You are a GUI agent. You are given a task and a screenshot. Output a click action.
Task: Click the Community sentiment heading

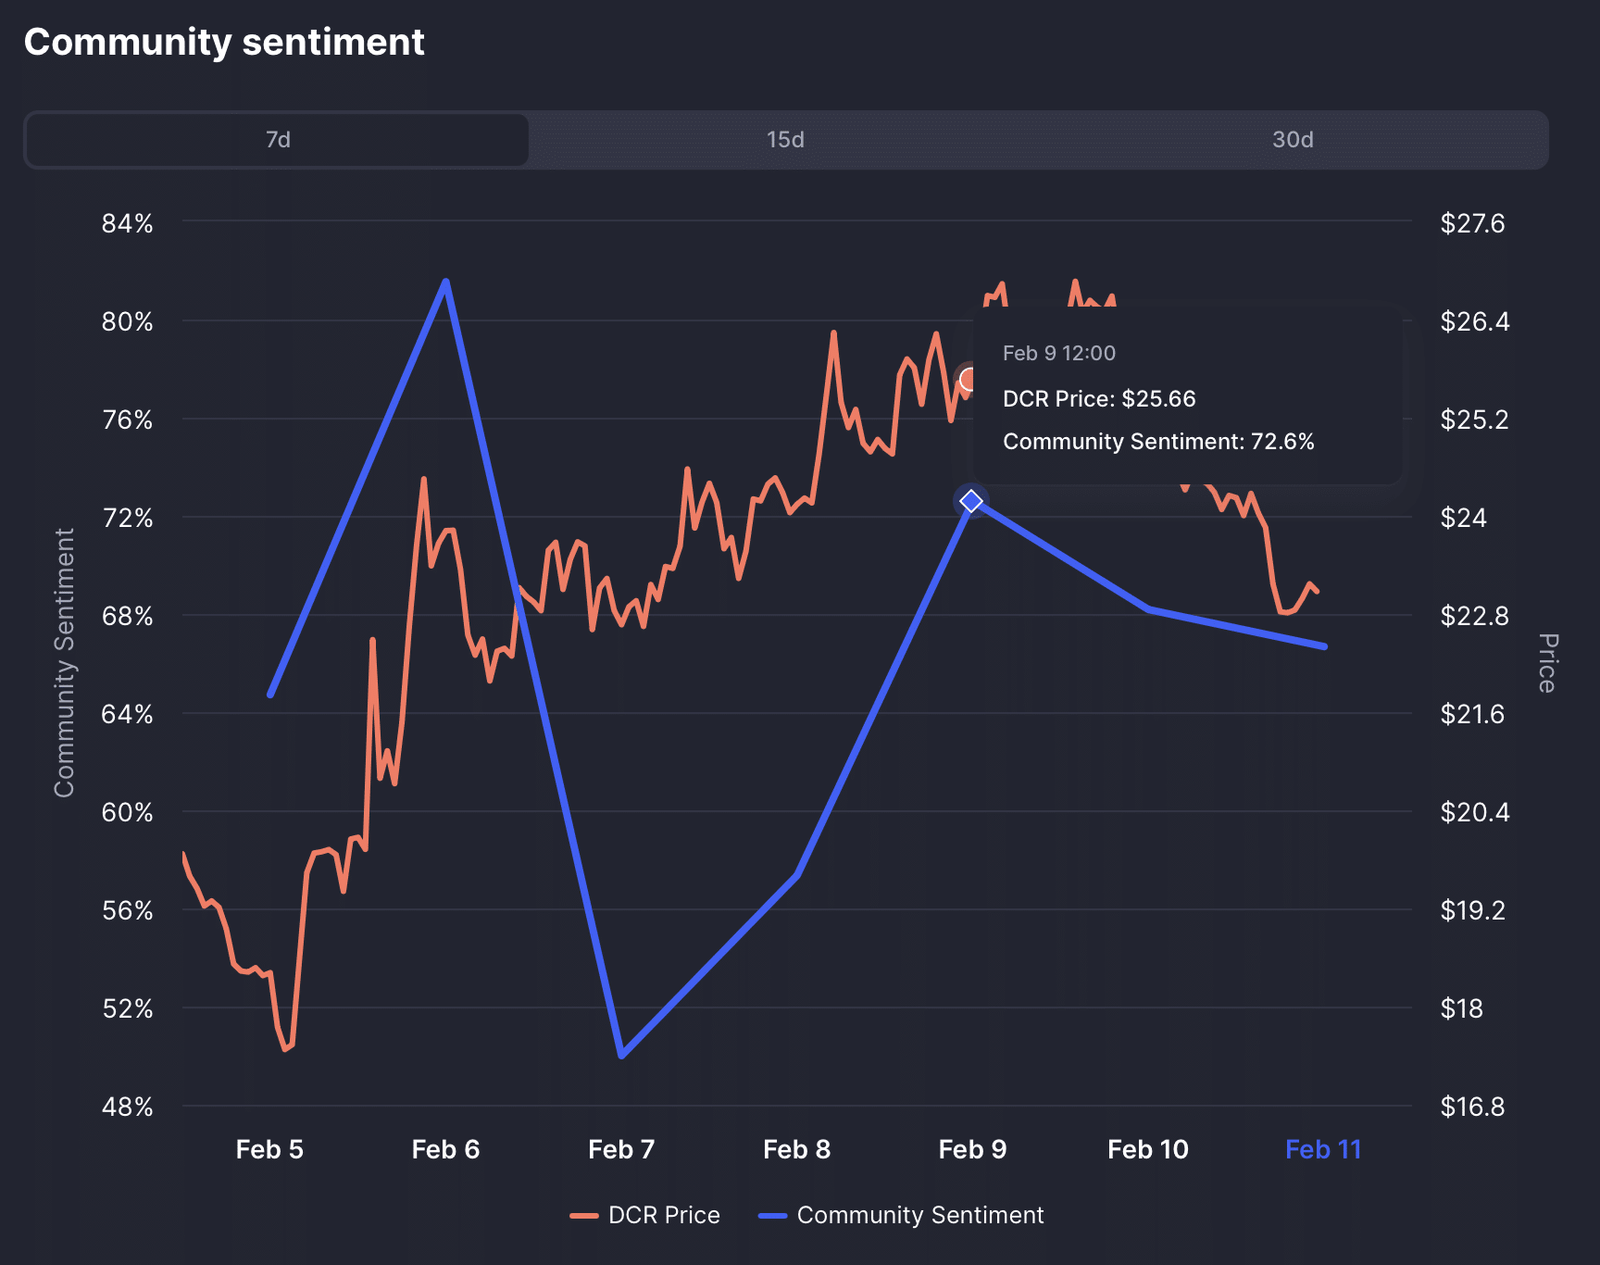224,42
